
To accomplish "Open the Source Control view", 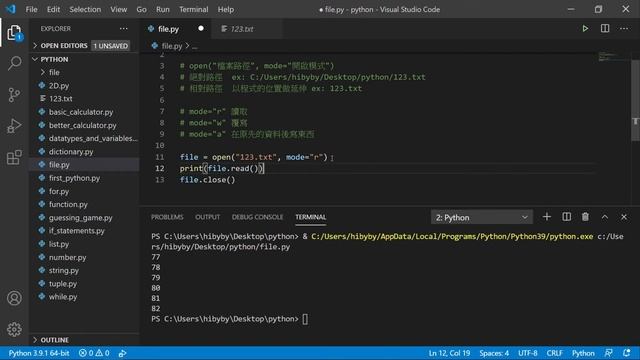I will click(x=14, y=95).
